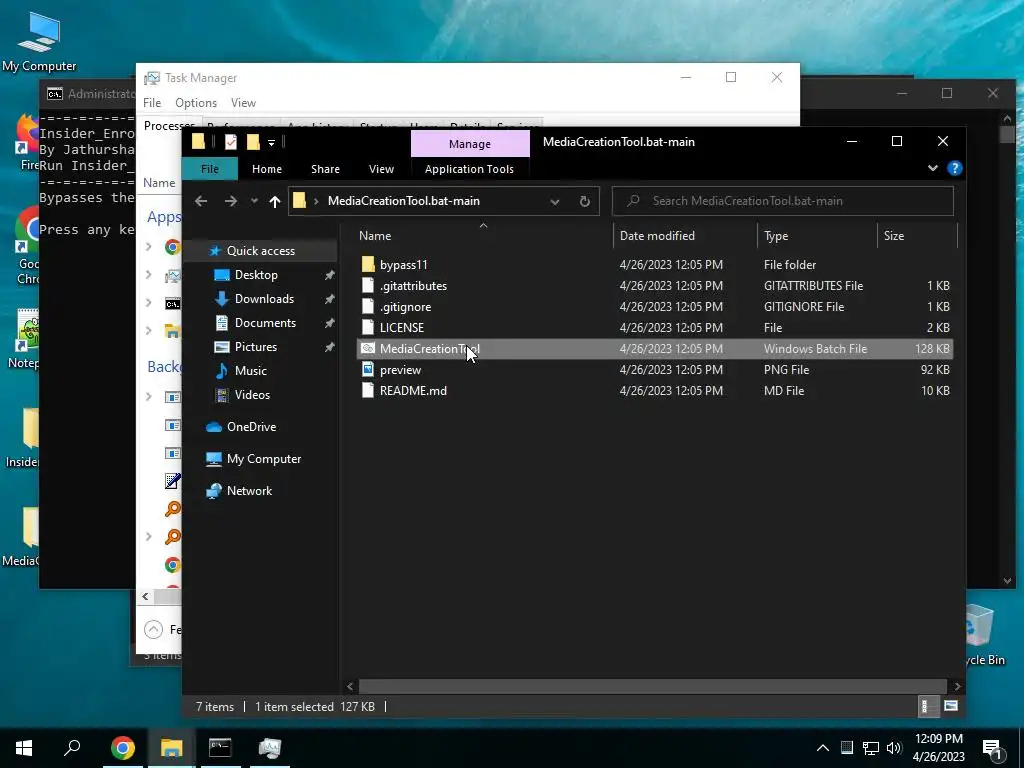Open taskbar search magnifier
The height and width of the screenshot is (768, 1024).
(72, 747)
